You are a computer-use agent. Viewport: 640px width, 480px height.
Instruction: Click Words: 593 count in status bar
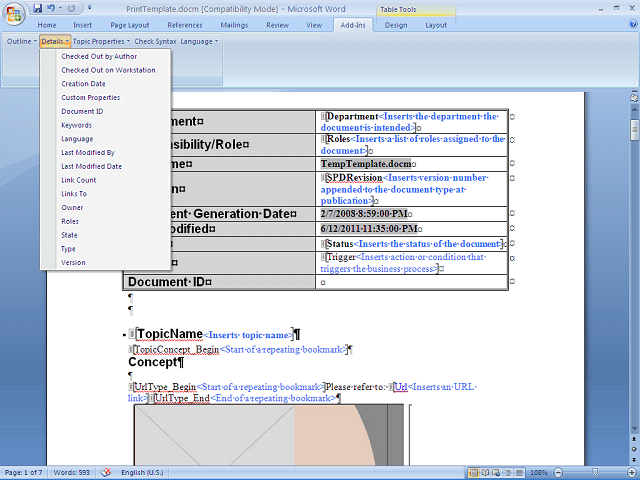tap(72, 473)
